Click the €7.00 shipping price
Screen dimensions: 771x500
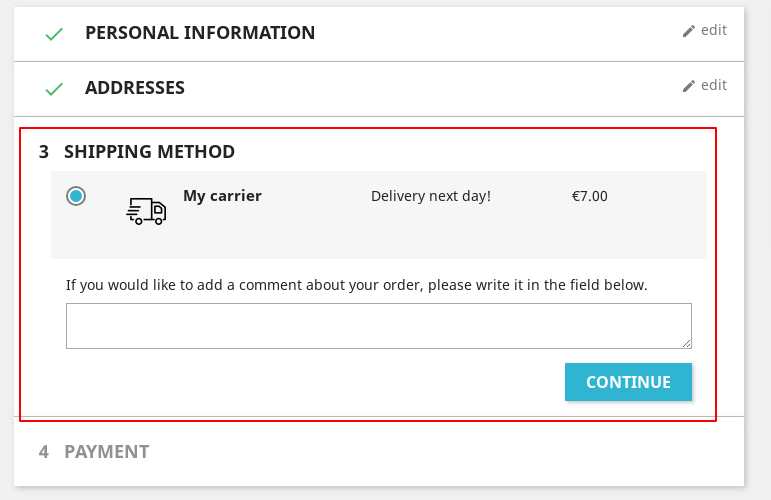pyautogui.click(x=589, y=196)
